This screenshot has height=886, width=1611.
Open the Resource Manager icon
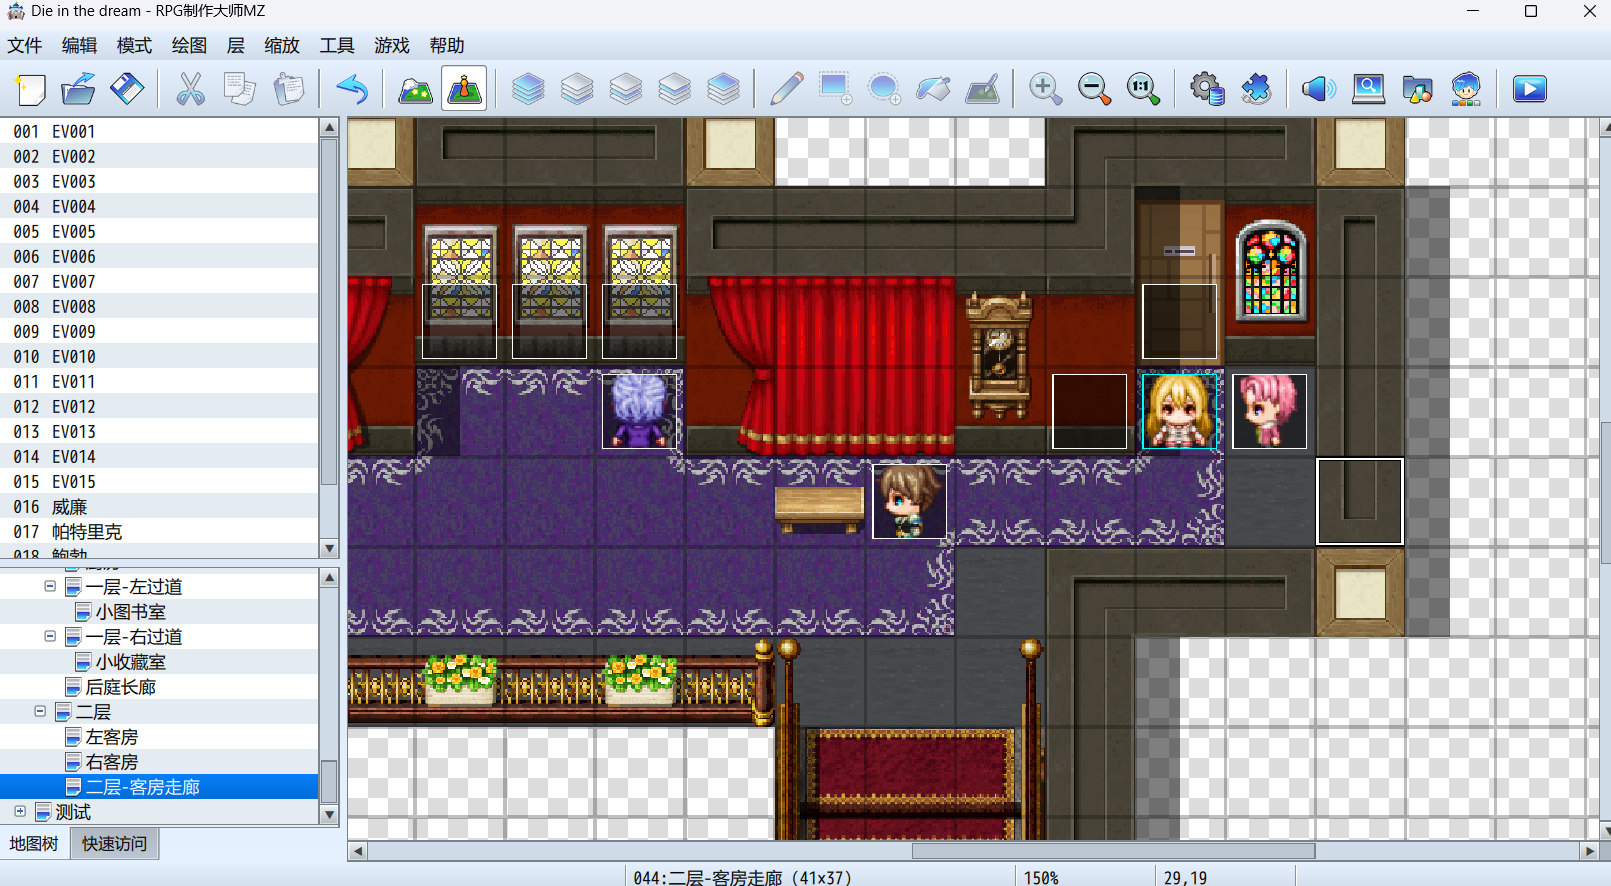coord(1417,89)
